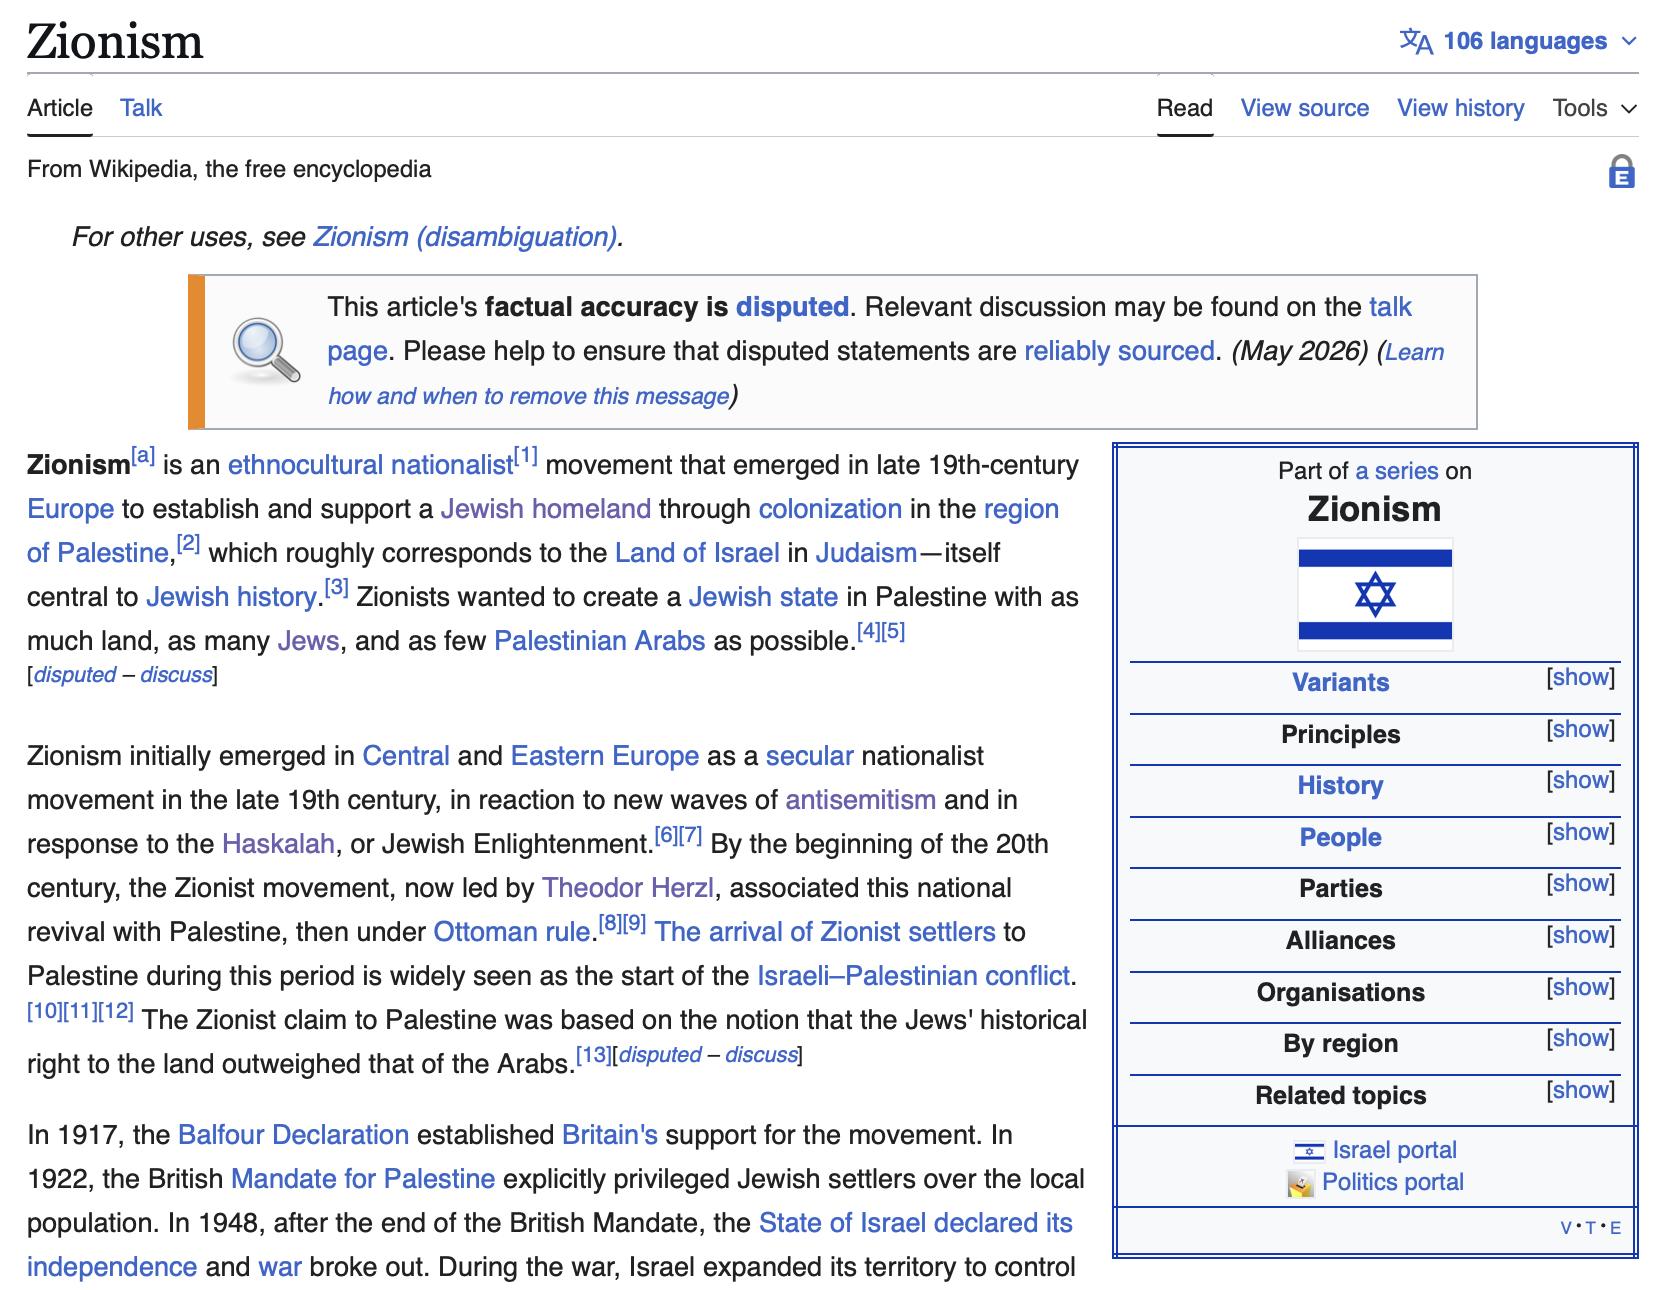
Task: Click the E template edit link
Action: coord(1615,1228)
